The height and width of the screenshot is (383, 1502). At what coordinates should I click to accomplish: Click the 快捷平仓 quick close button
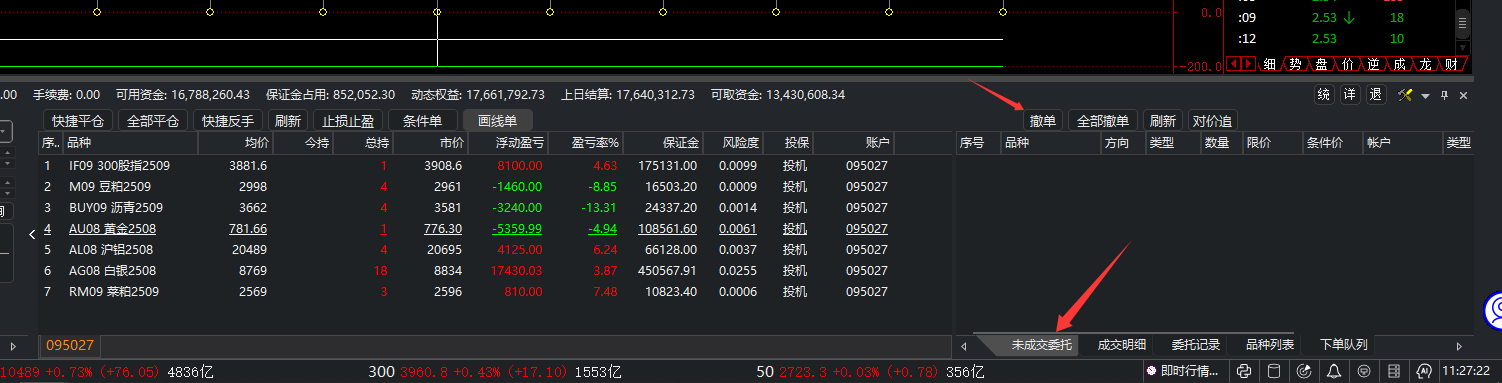[79, 120]
